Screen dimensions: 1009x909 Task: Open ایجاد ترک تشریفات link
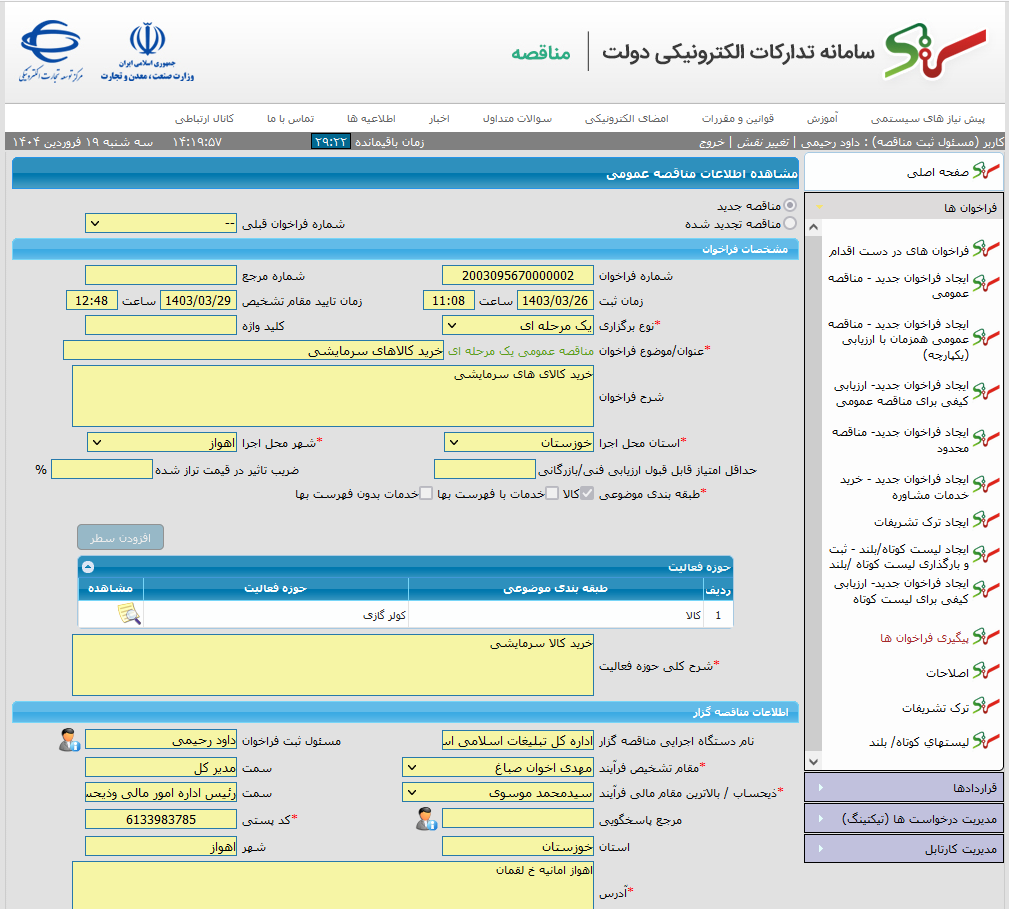921,522
